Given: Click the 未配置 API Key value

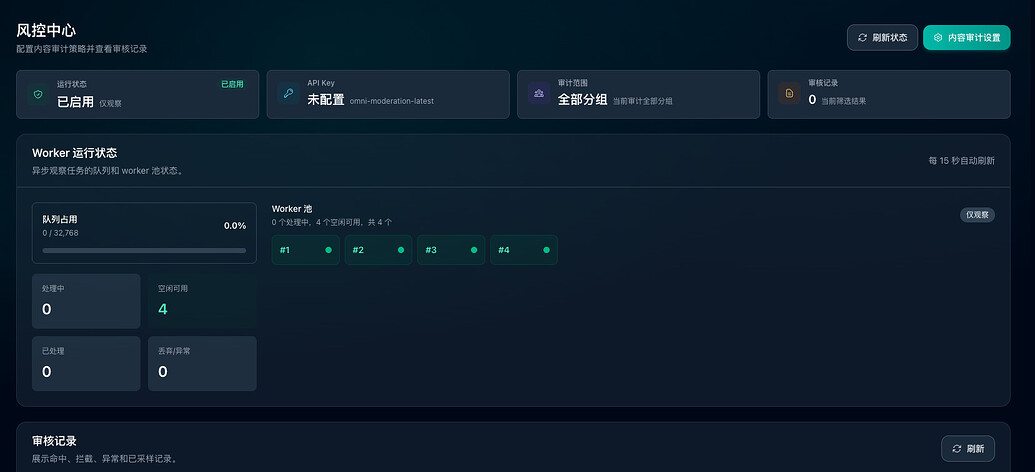Looking at the screenshot, I should tap(325, 100).
